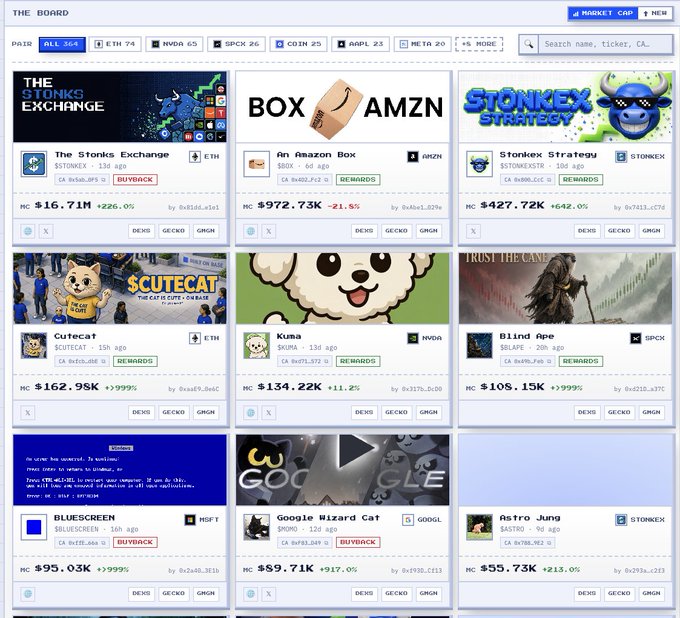Click Kuma puppy avatar

pyautogui.click(x=257, y=345)
